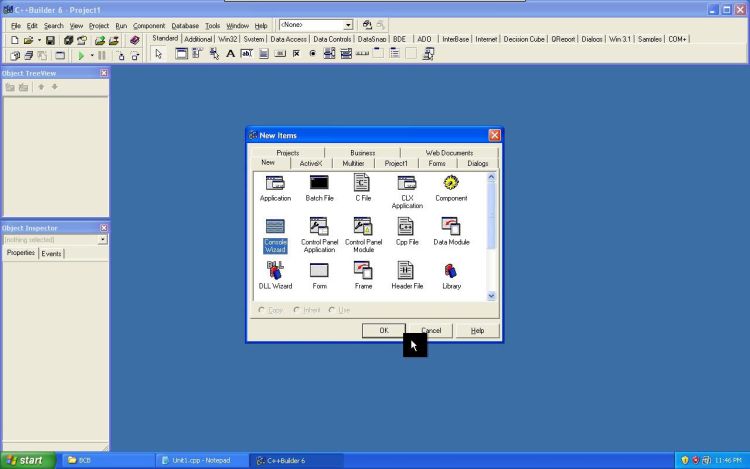
Task: Open the Object Inspector instance dropdown
Action: pos(102,240)
